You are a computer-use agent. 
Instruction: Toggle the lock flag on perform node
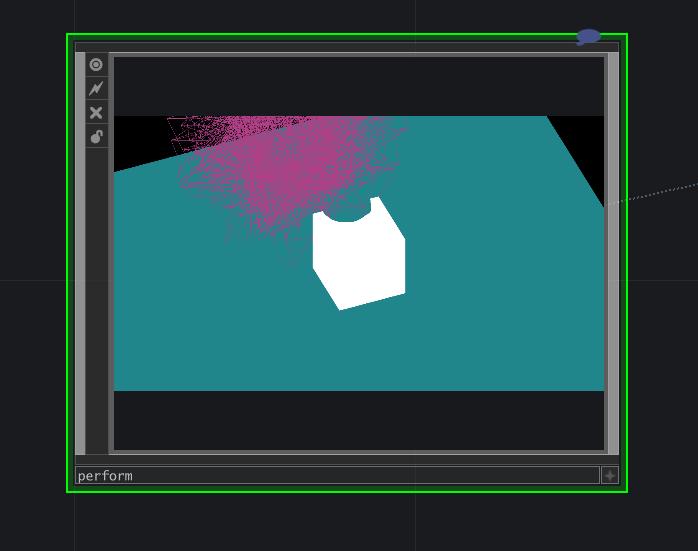tap(96, 136)
